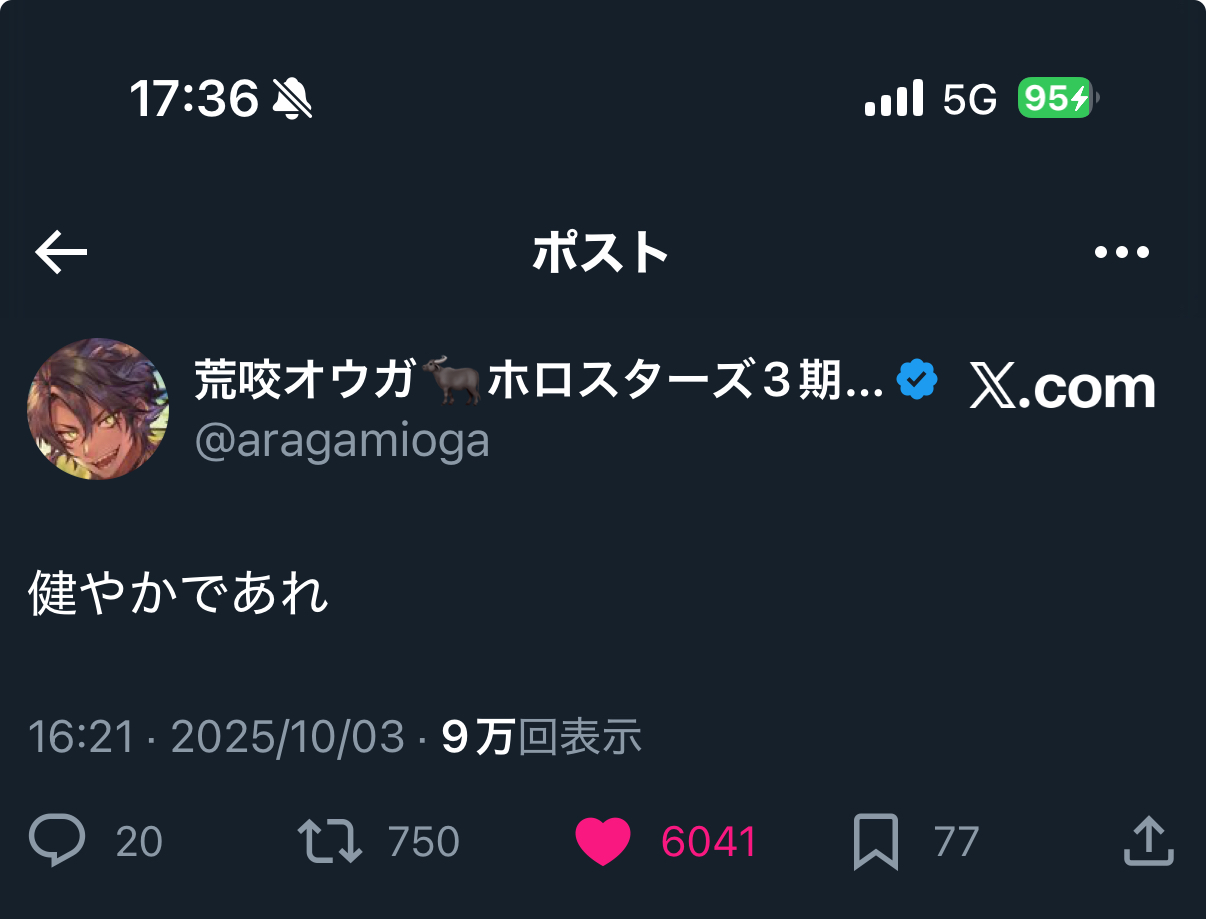Tap the X.com logo
This screenshot has height=919, width=1206.
tap(1062, 386)
